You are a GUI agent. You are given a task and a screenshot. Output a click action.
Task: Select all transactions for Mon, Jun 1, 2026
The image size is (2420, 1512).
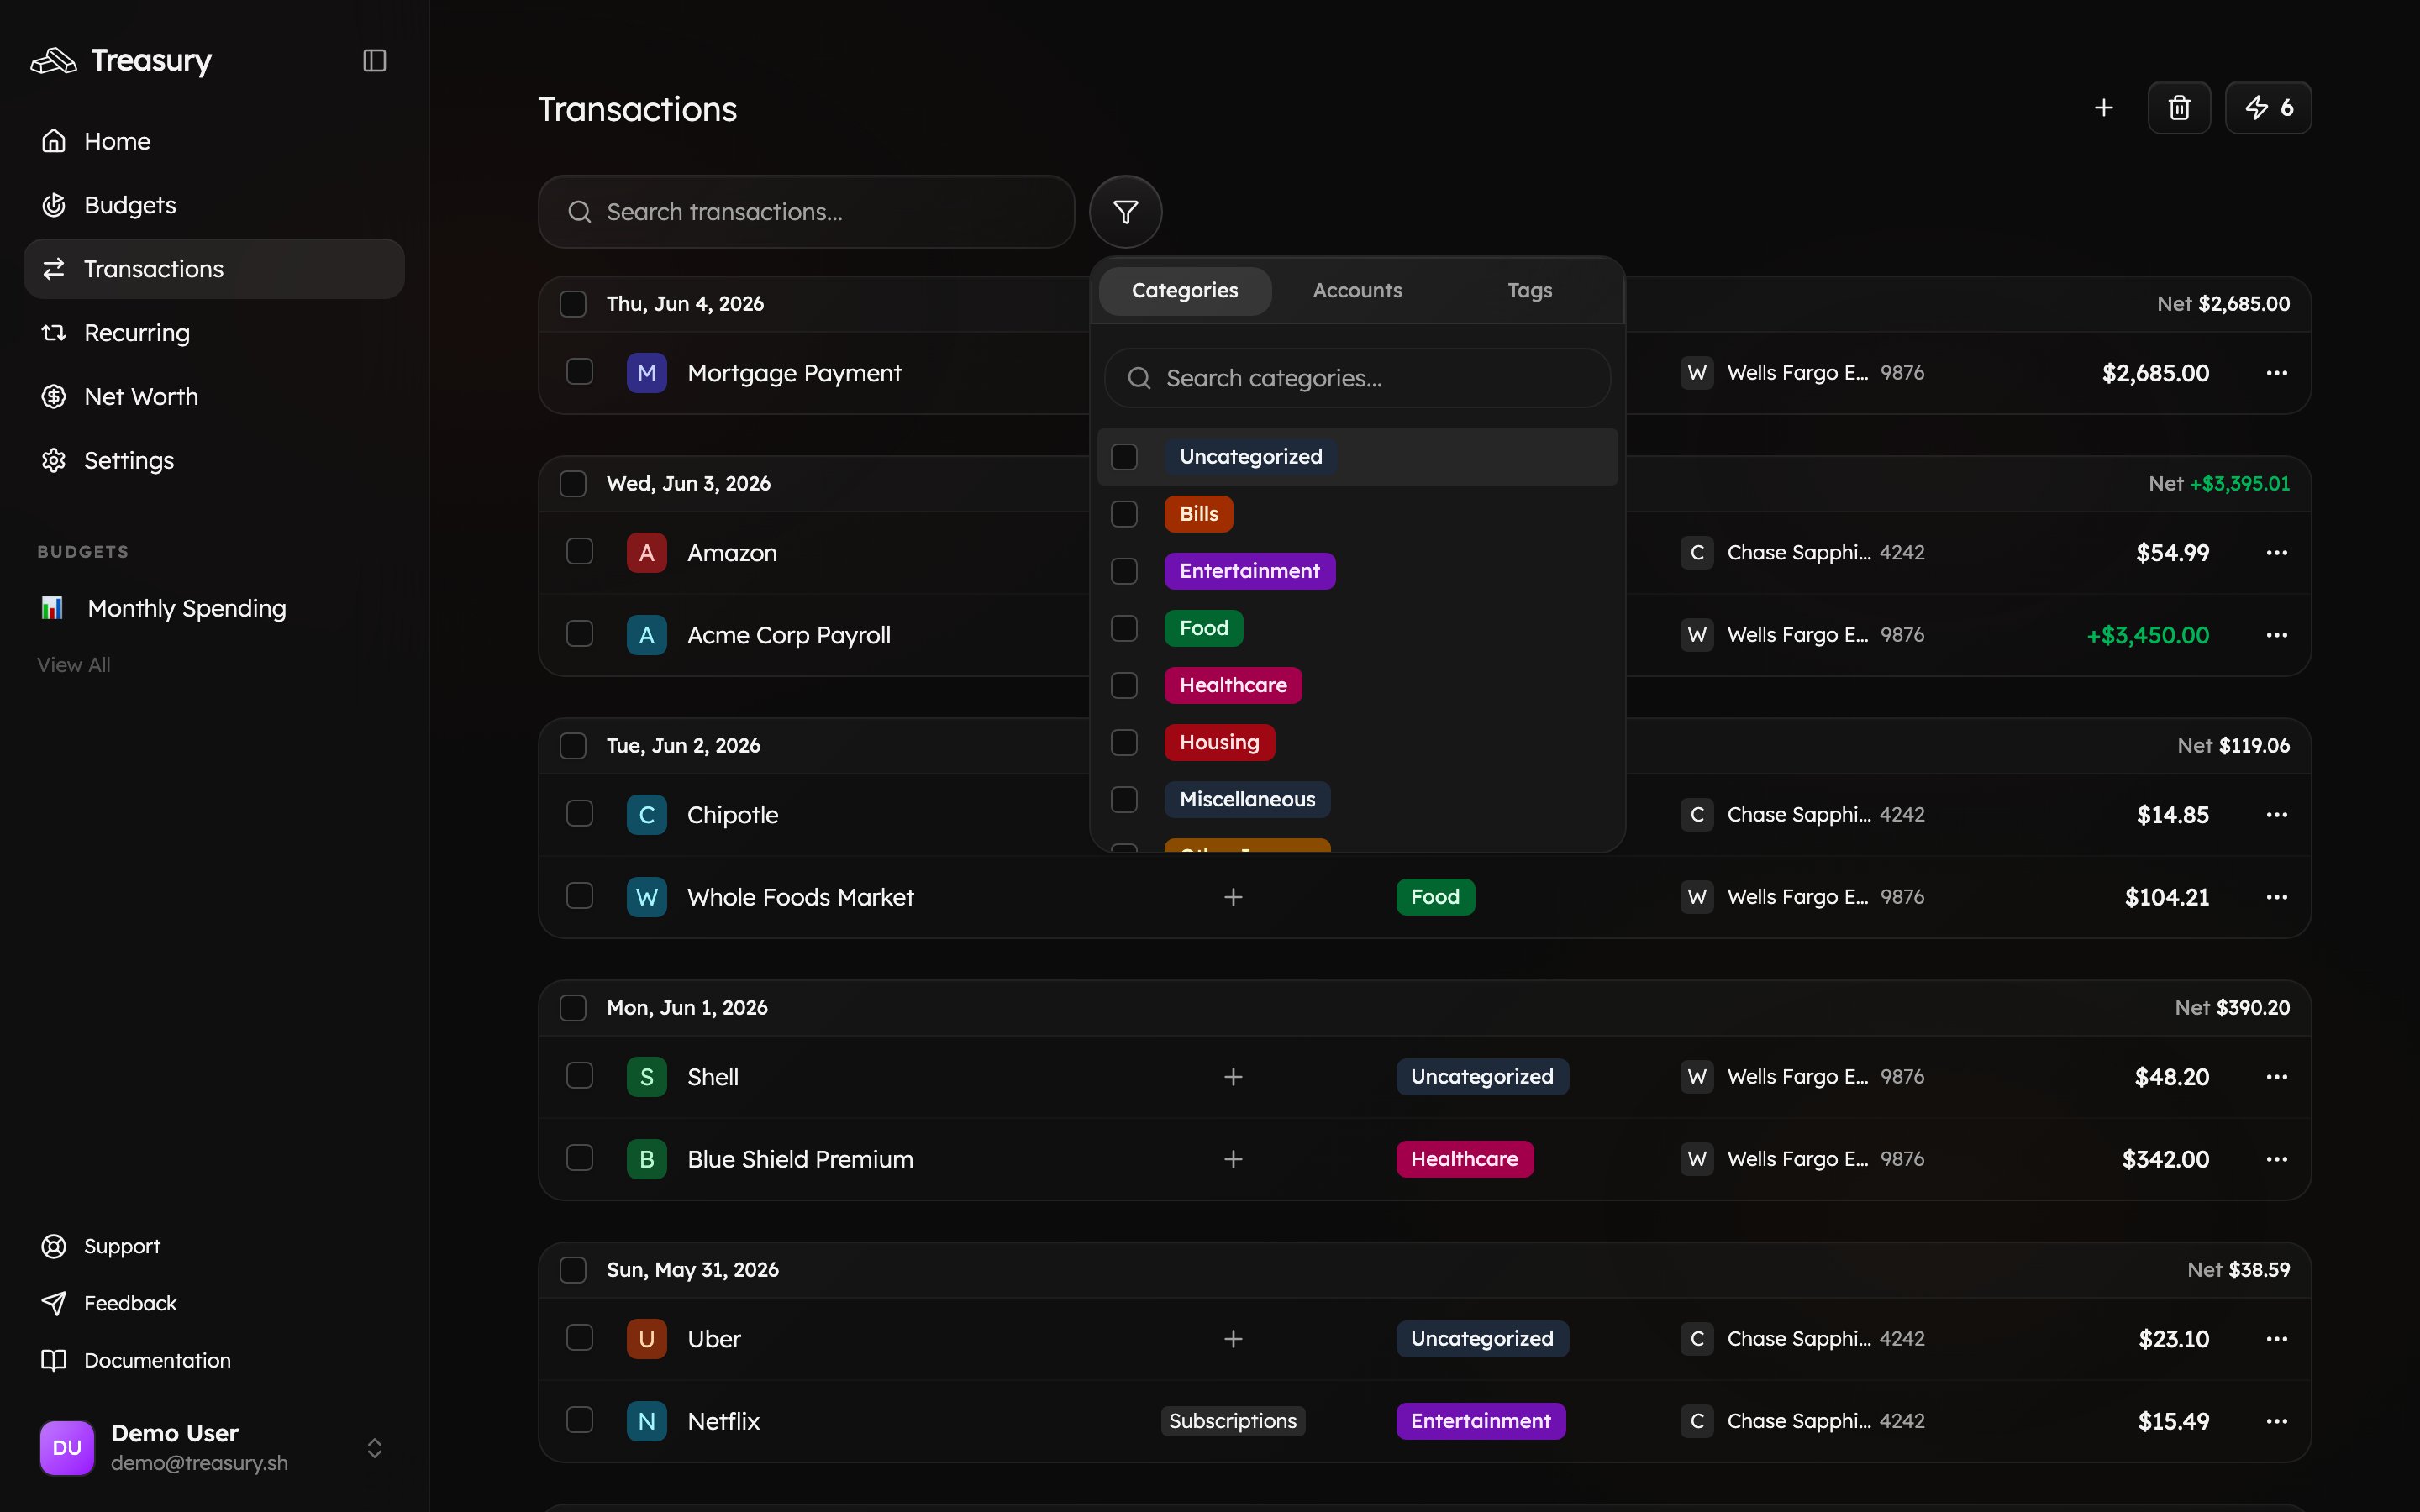coord(573,1008)
